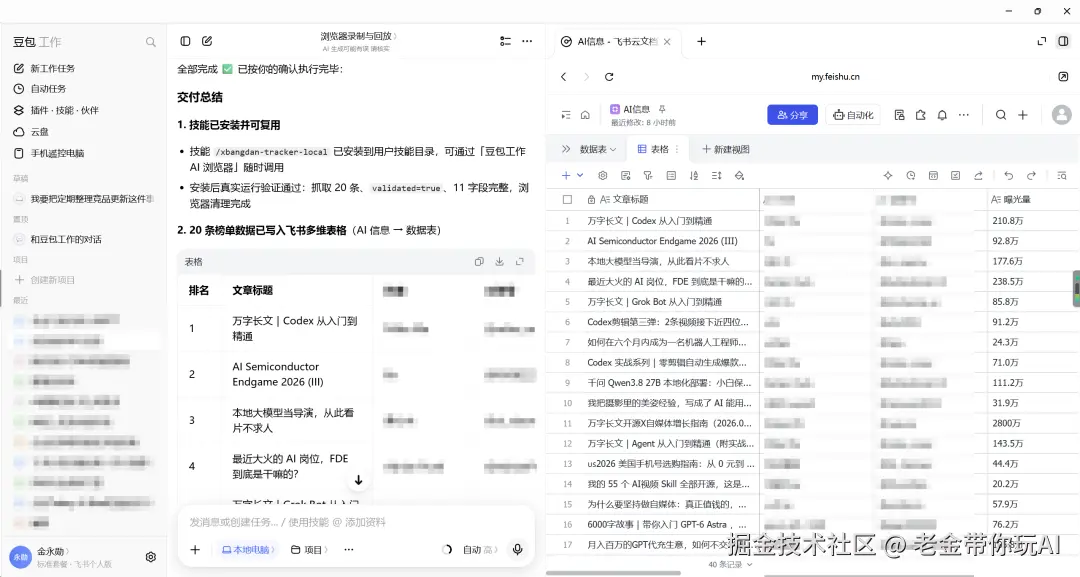Toggle the sidebar panel icon in chat header
The height and width of the screenshot is (577, 1080).
(x=185, y=41)
